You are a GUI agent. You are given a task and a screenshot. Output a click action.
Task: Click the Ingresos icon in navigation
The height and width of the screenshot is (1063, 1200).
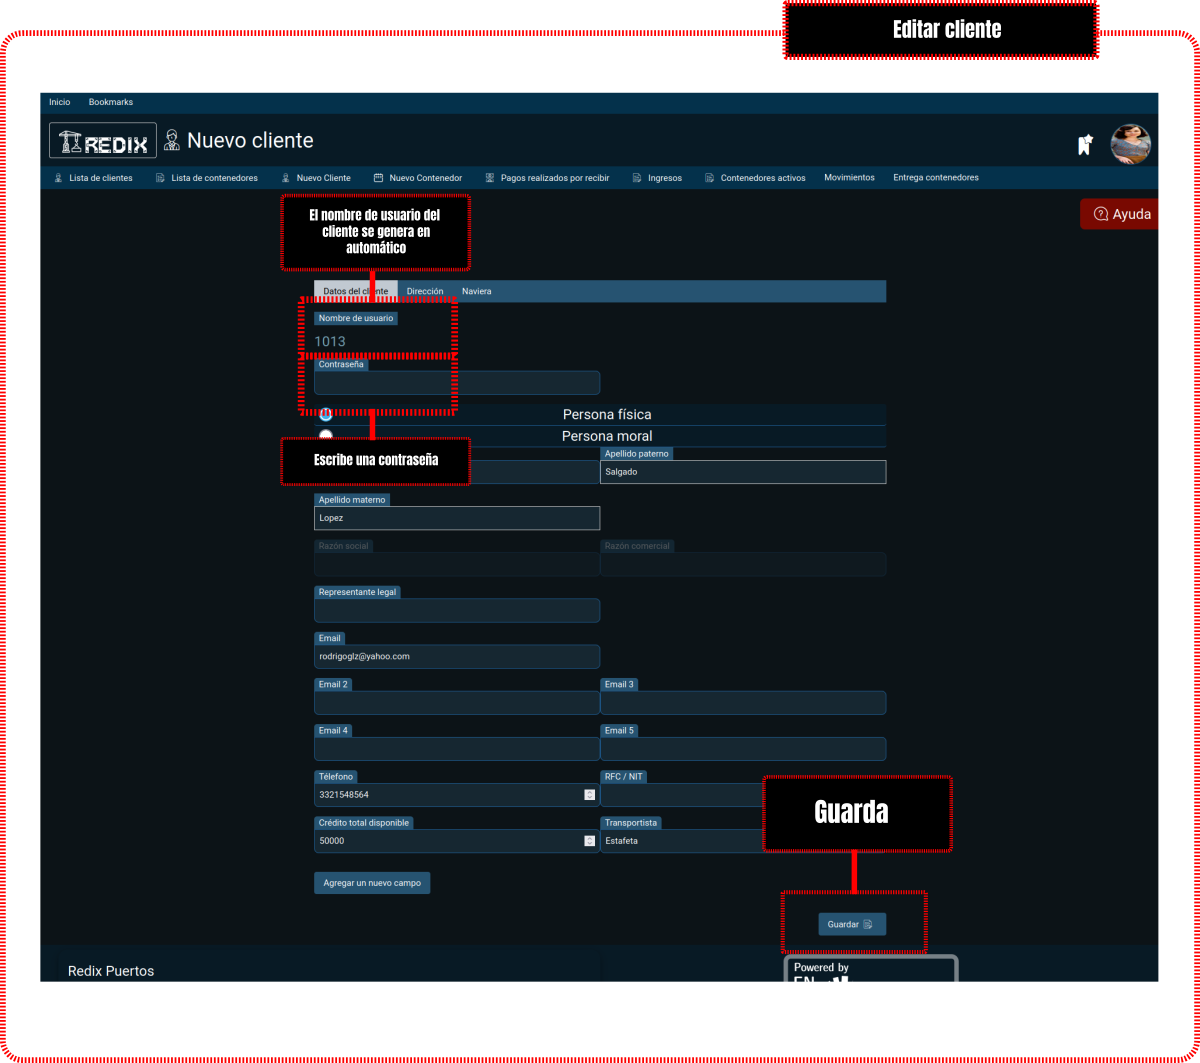click(x=637, y=178)
